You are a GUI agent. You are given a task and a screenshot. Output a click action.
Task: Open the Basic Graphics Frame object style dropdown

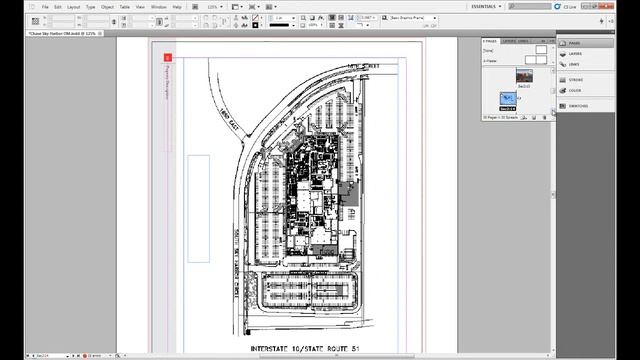tap(434, 18)
